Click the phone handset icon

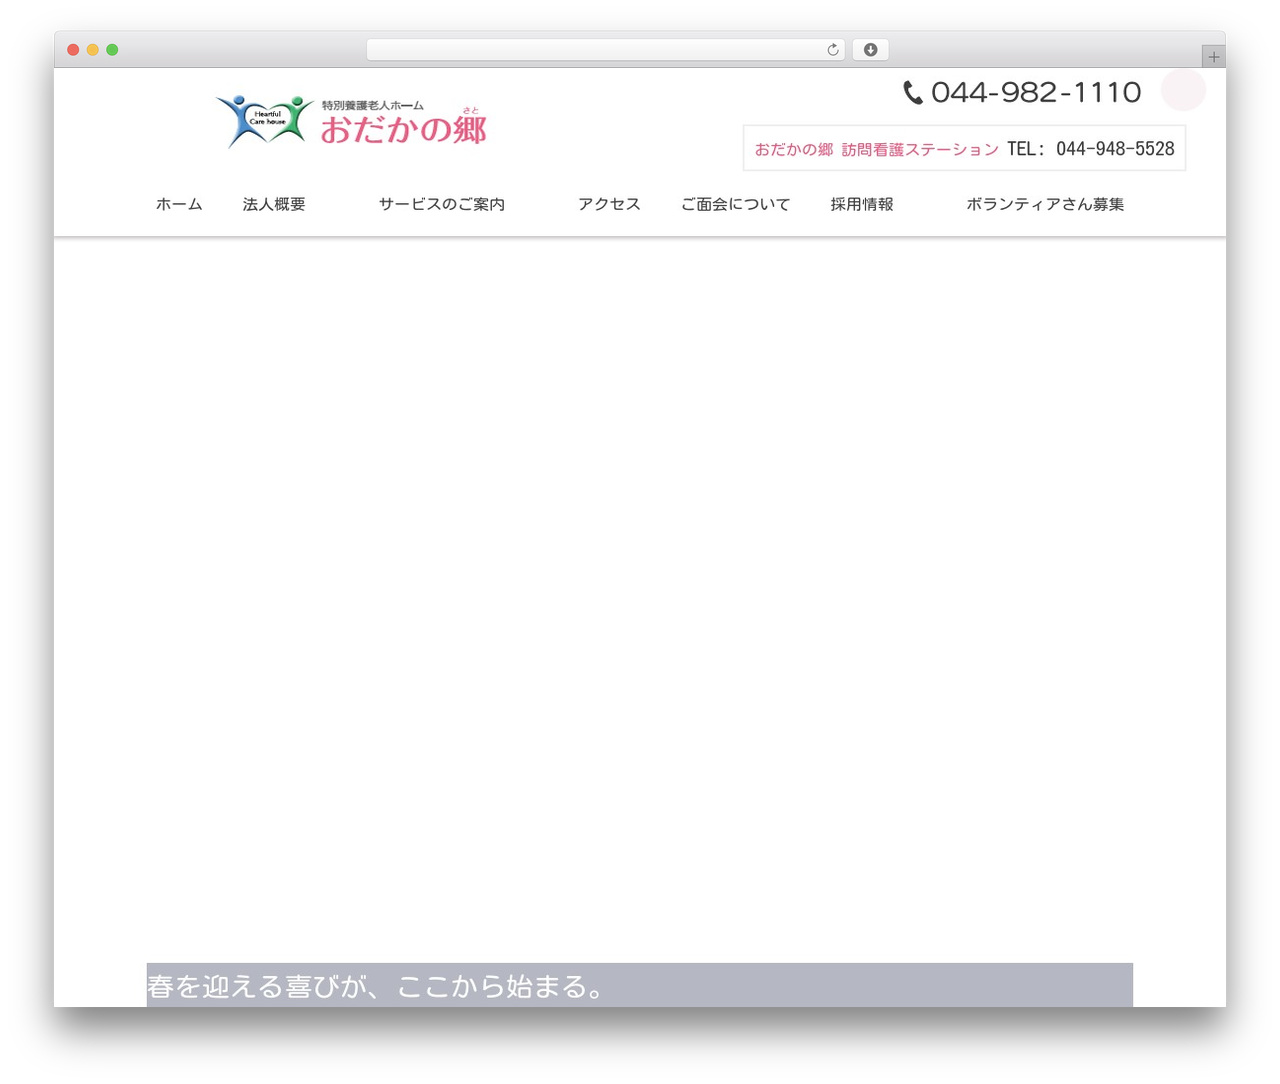pos(913,93)
